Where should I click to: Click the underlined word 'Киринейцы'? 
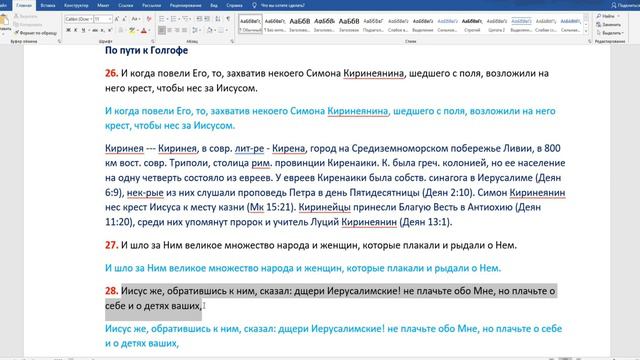coord(324,207)
